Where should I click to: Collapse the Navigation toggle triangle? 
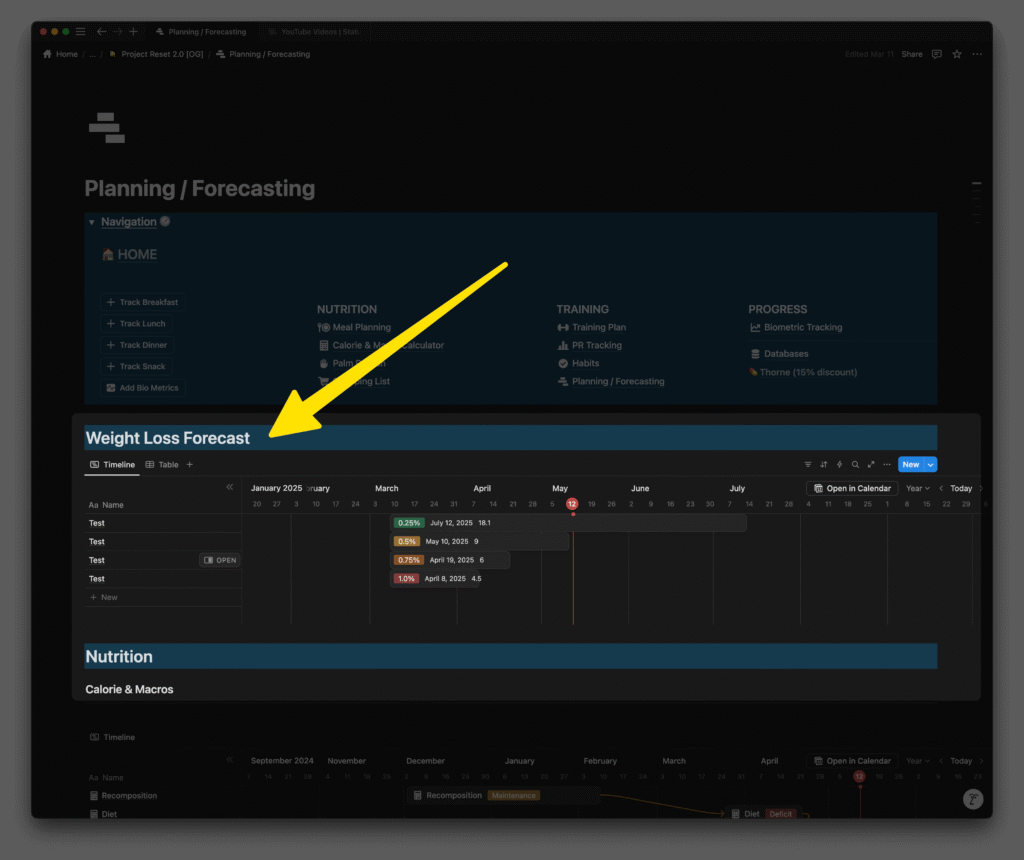92,222
